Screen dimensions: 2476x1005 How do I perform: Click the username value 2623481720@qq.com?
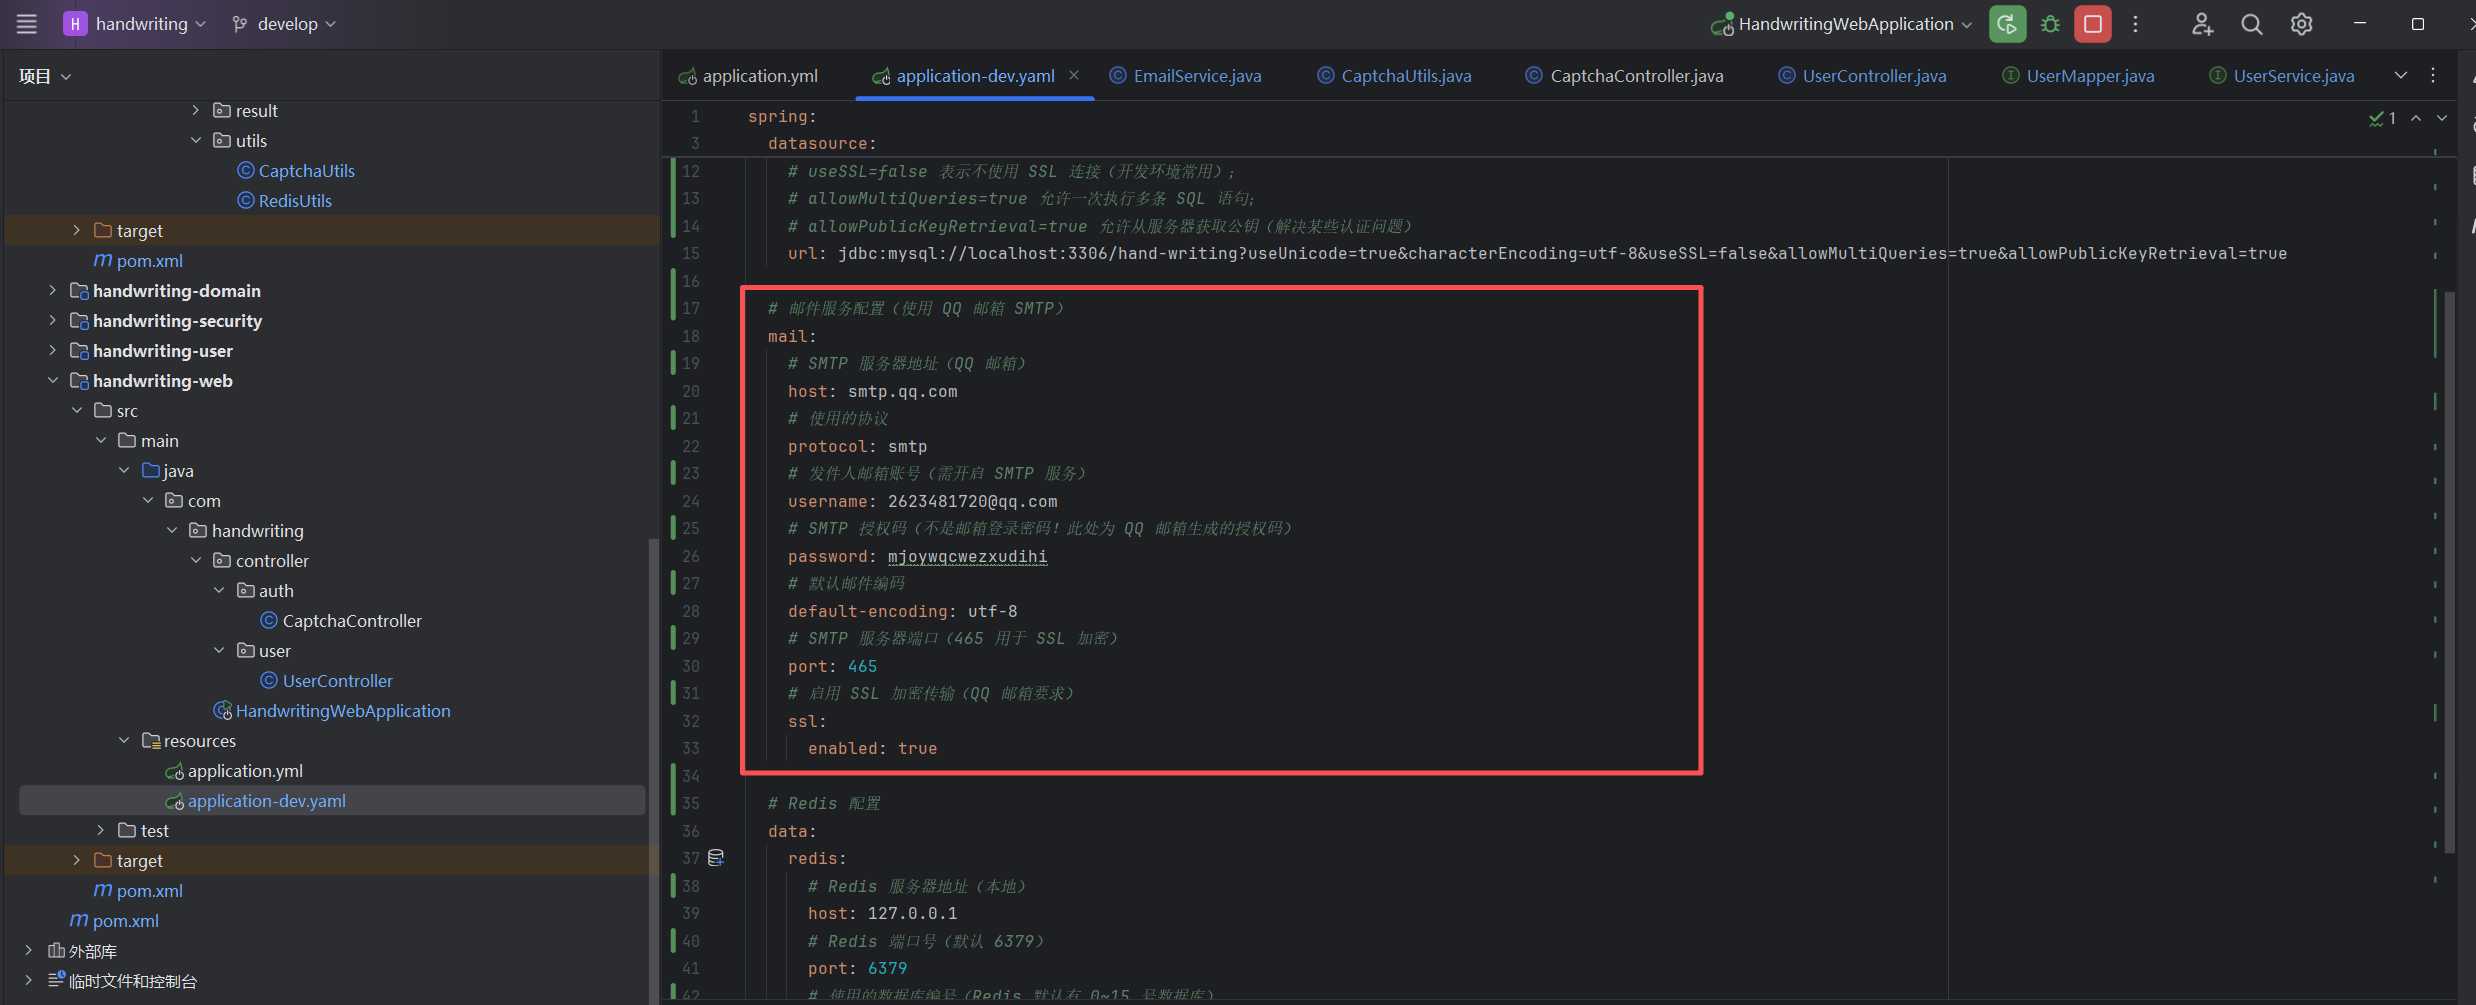pos(972,501)
